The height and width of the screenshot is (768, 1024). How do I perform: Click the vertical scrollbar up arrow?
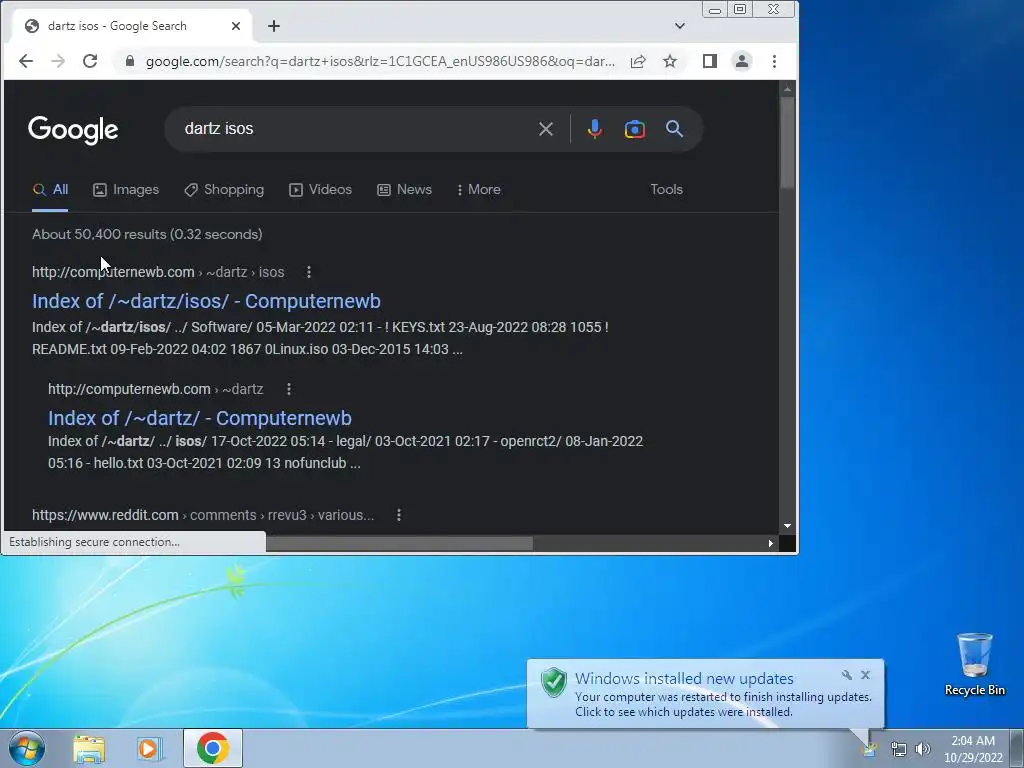coord(787,89)
